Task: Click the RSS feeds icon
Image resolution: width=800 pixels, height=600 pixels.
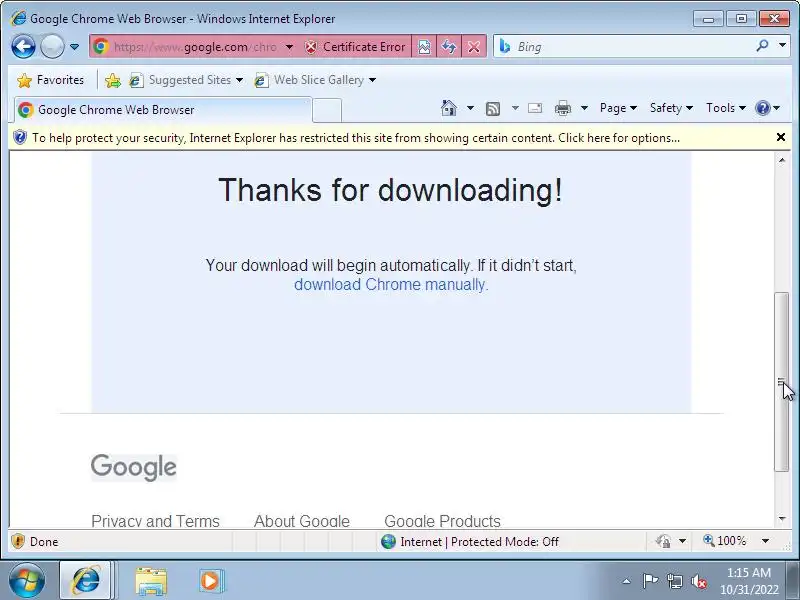Action: pos(493,108)
